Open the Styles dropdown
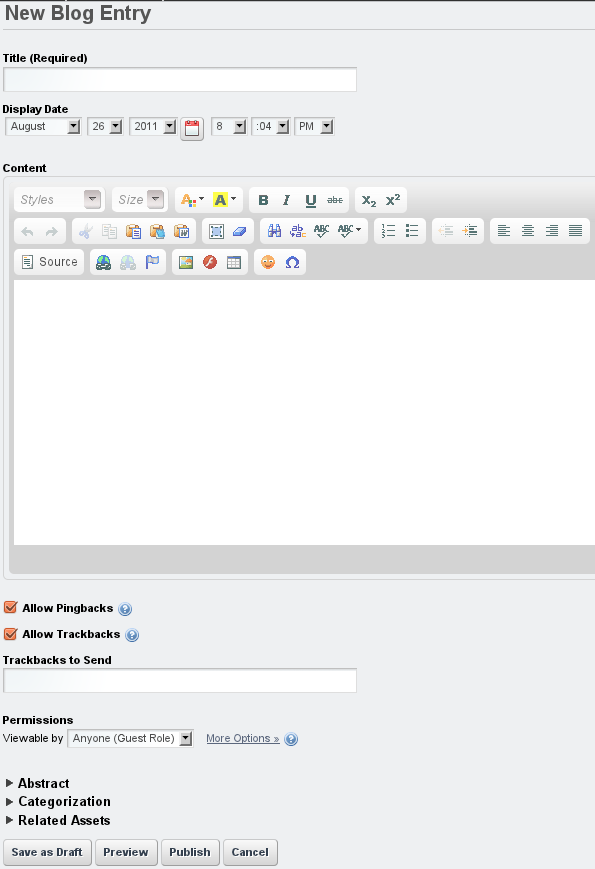The width and height of the screenshot is (595, 869). coord(59,200)
